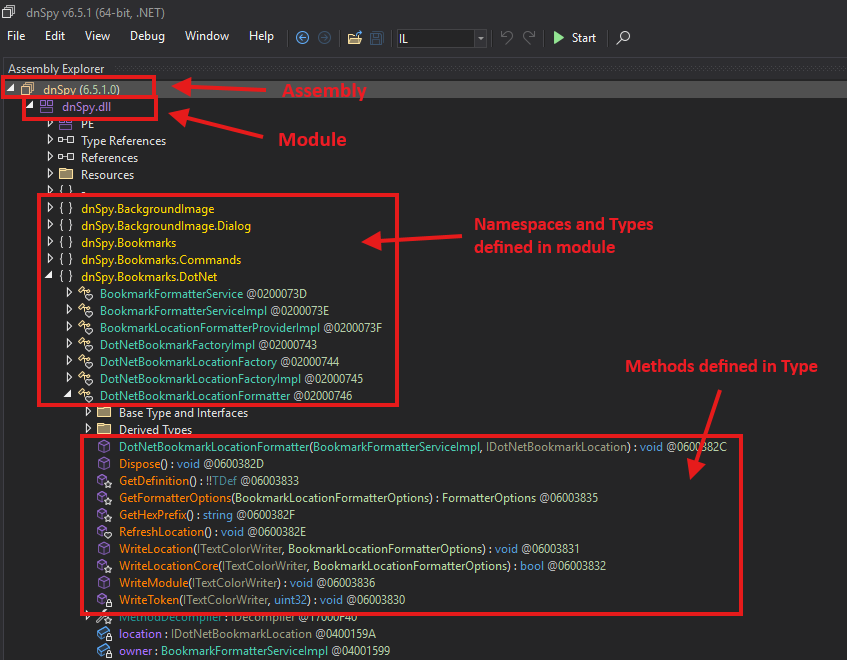
Task: Collapse the dnSpy.Bookmarks.DotNet namespace
Action: tap(50, 276)
